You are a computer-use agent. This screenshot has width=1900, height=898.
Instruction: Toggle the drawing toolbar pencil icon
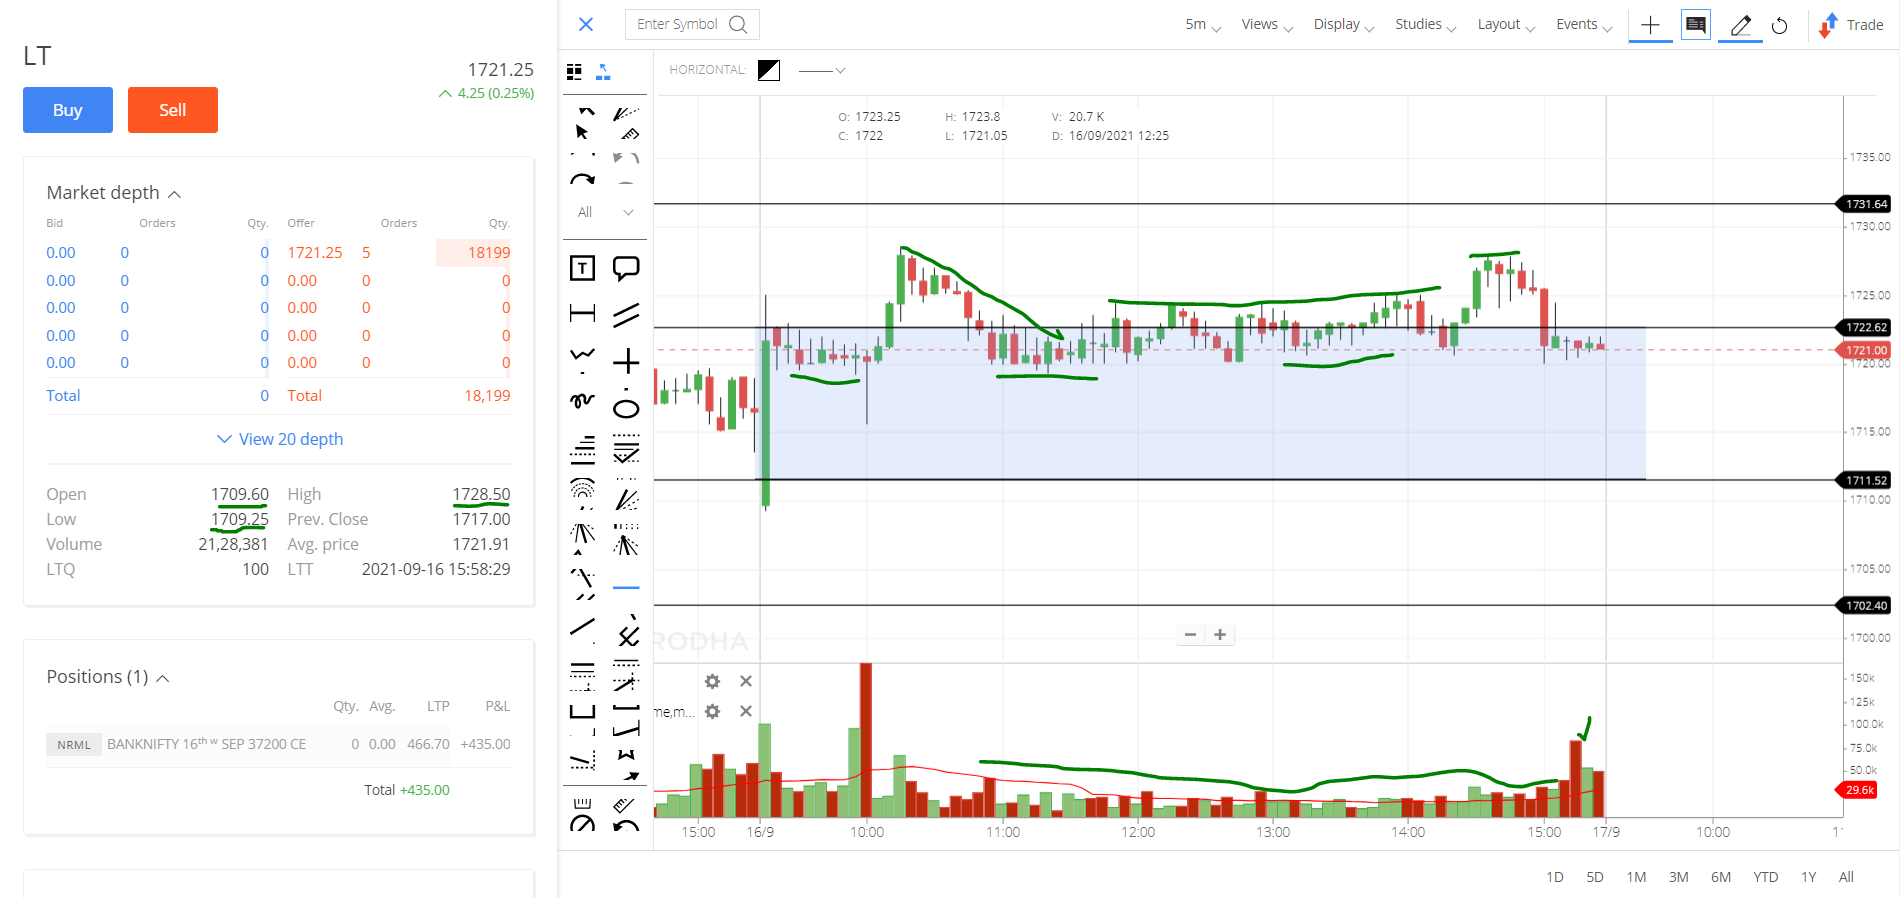1740,25
